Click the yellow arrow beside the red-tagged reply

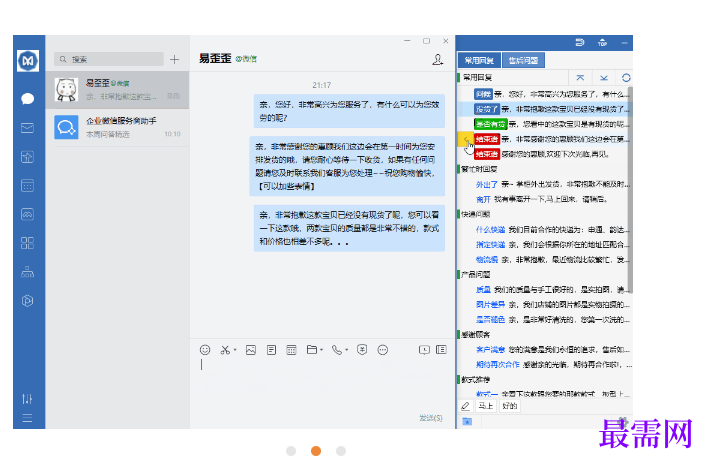point(466,139)
